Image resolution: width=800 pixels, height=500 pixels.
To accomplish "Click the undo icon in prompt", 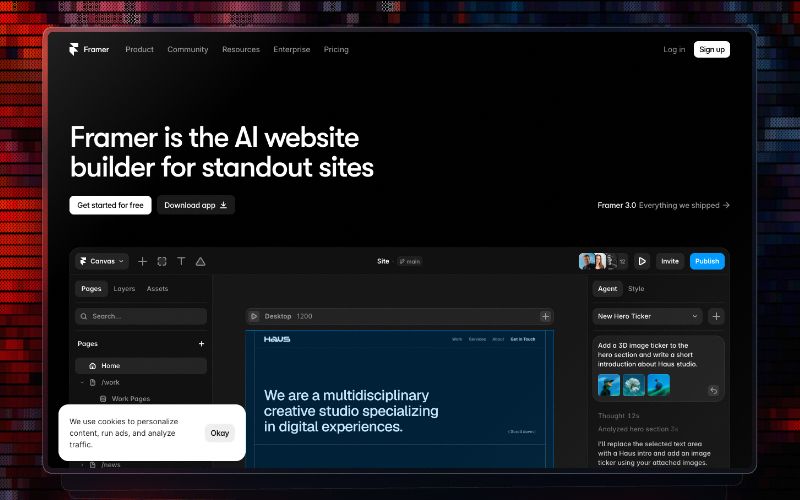I will (714, 391).
